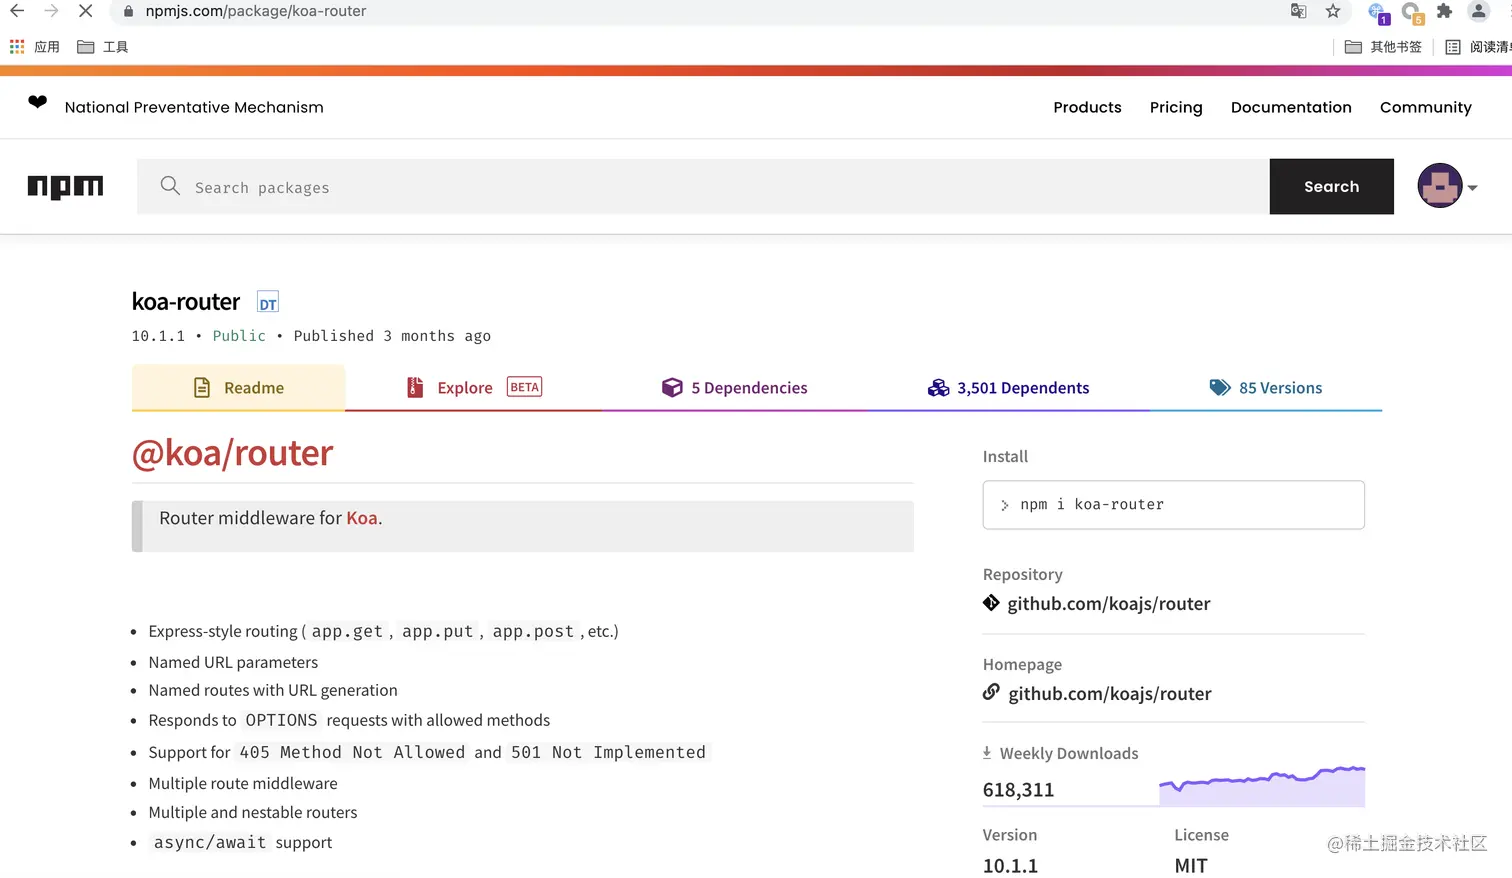Stop page loading with the X button
This screenshot has width=1512, height=878.
click(x=85, y=11)
